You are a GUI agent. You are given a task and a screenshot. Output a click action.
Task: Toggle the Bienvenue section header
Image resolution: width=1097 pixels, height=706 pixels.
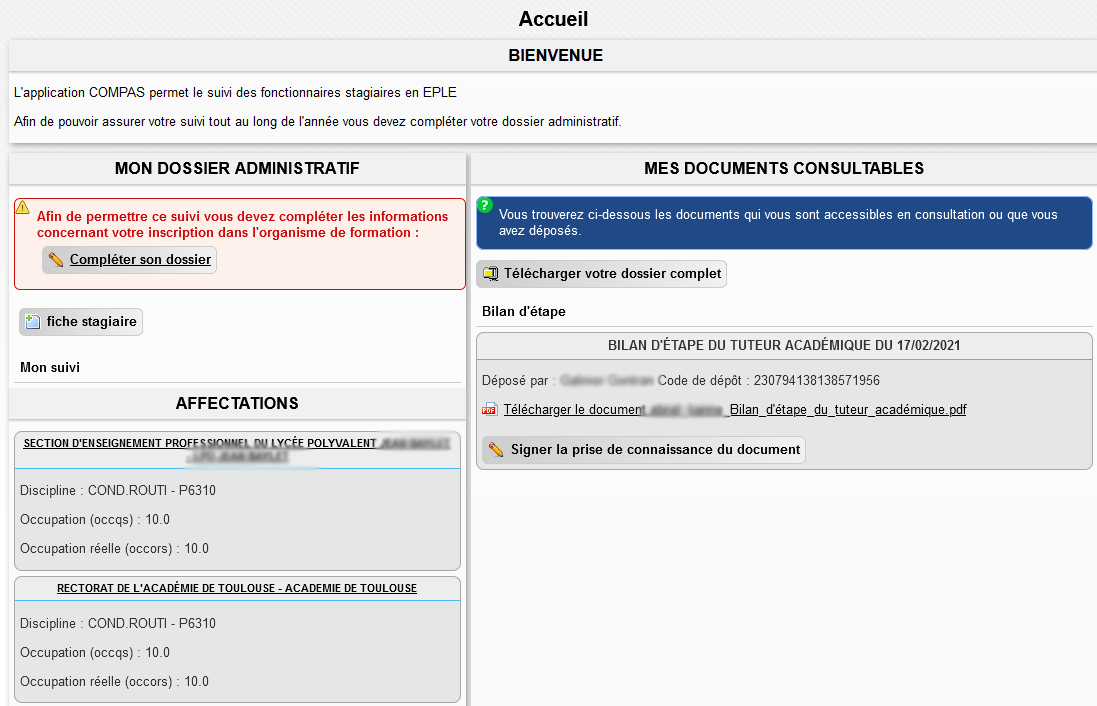[x=555, y=56]
